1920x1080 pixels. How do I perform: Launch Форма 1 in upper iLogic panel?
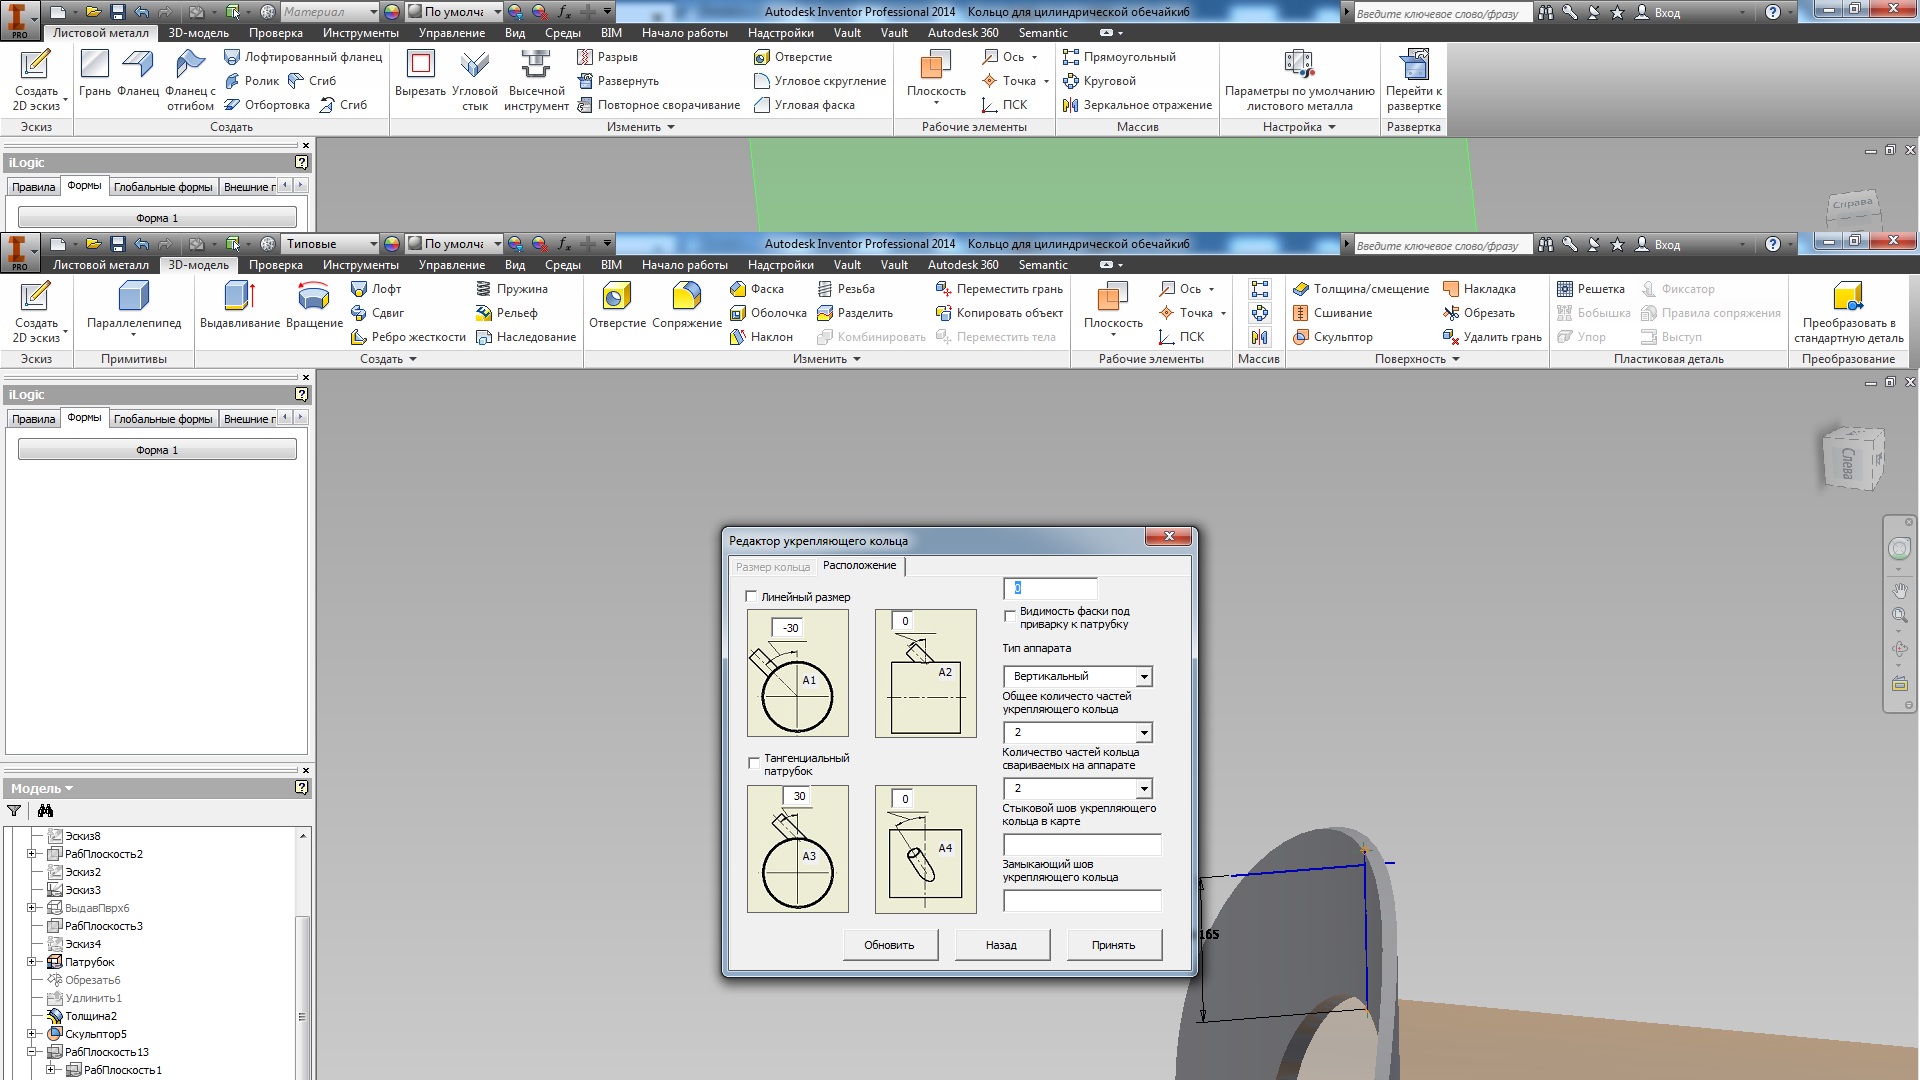(x=157, y=218)
